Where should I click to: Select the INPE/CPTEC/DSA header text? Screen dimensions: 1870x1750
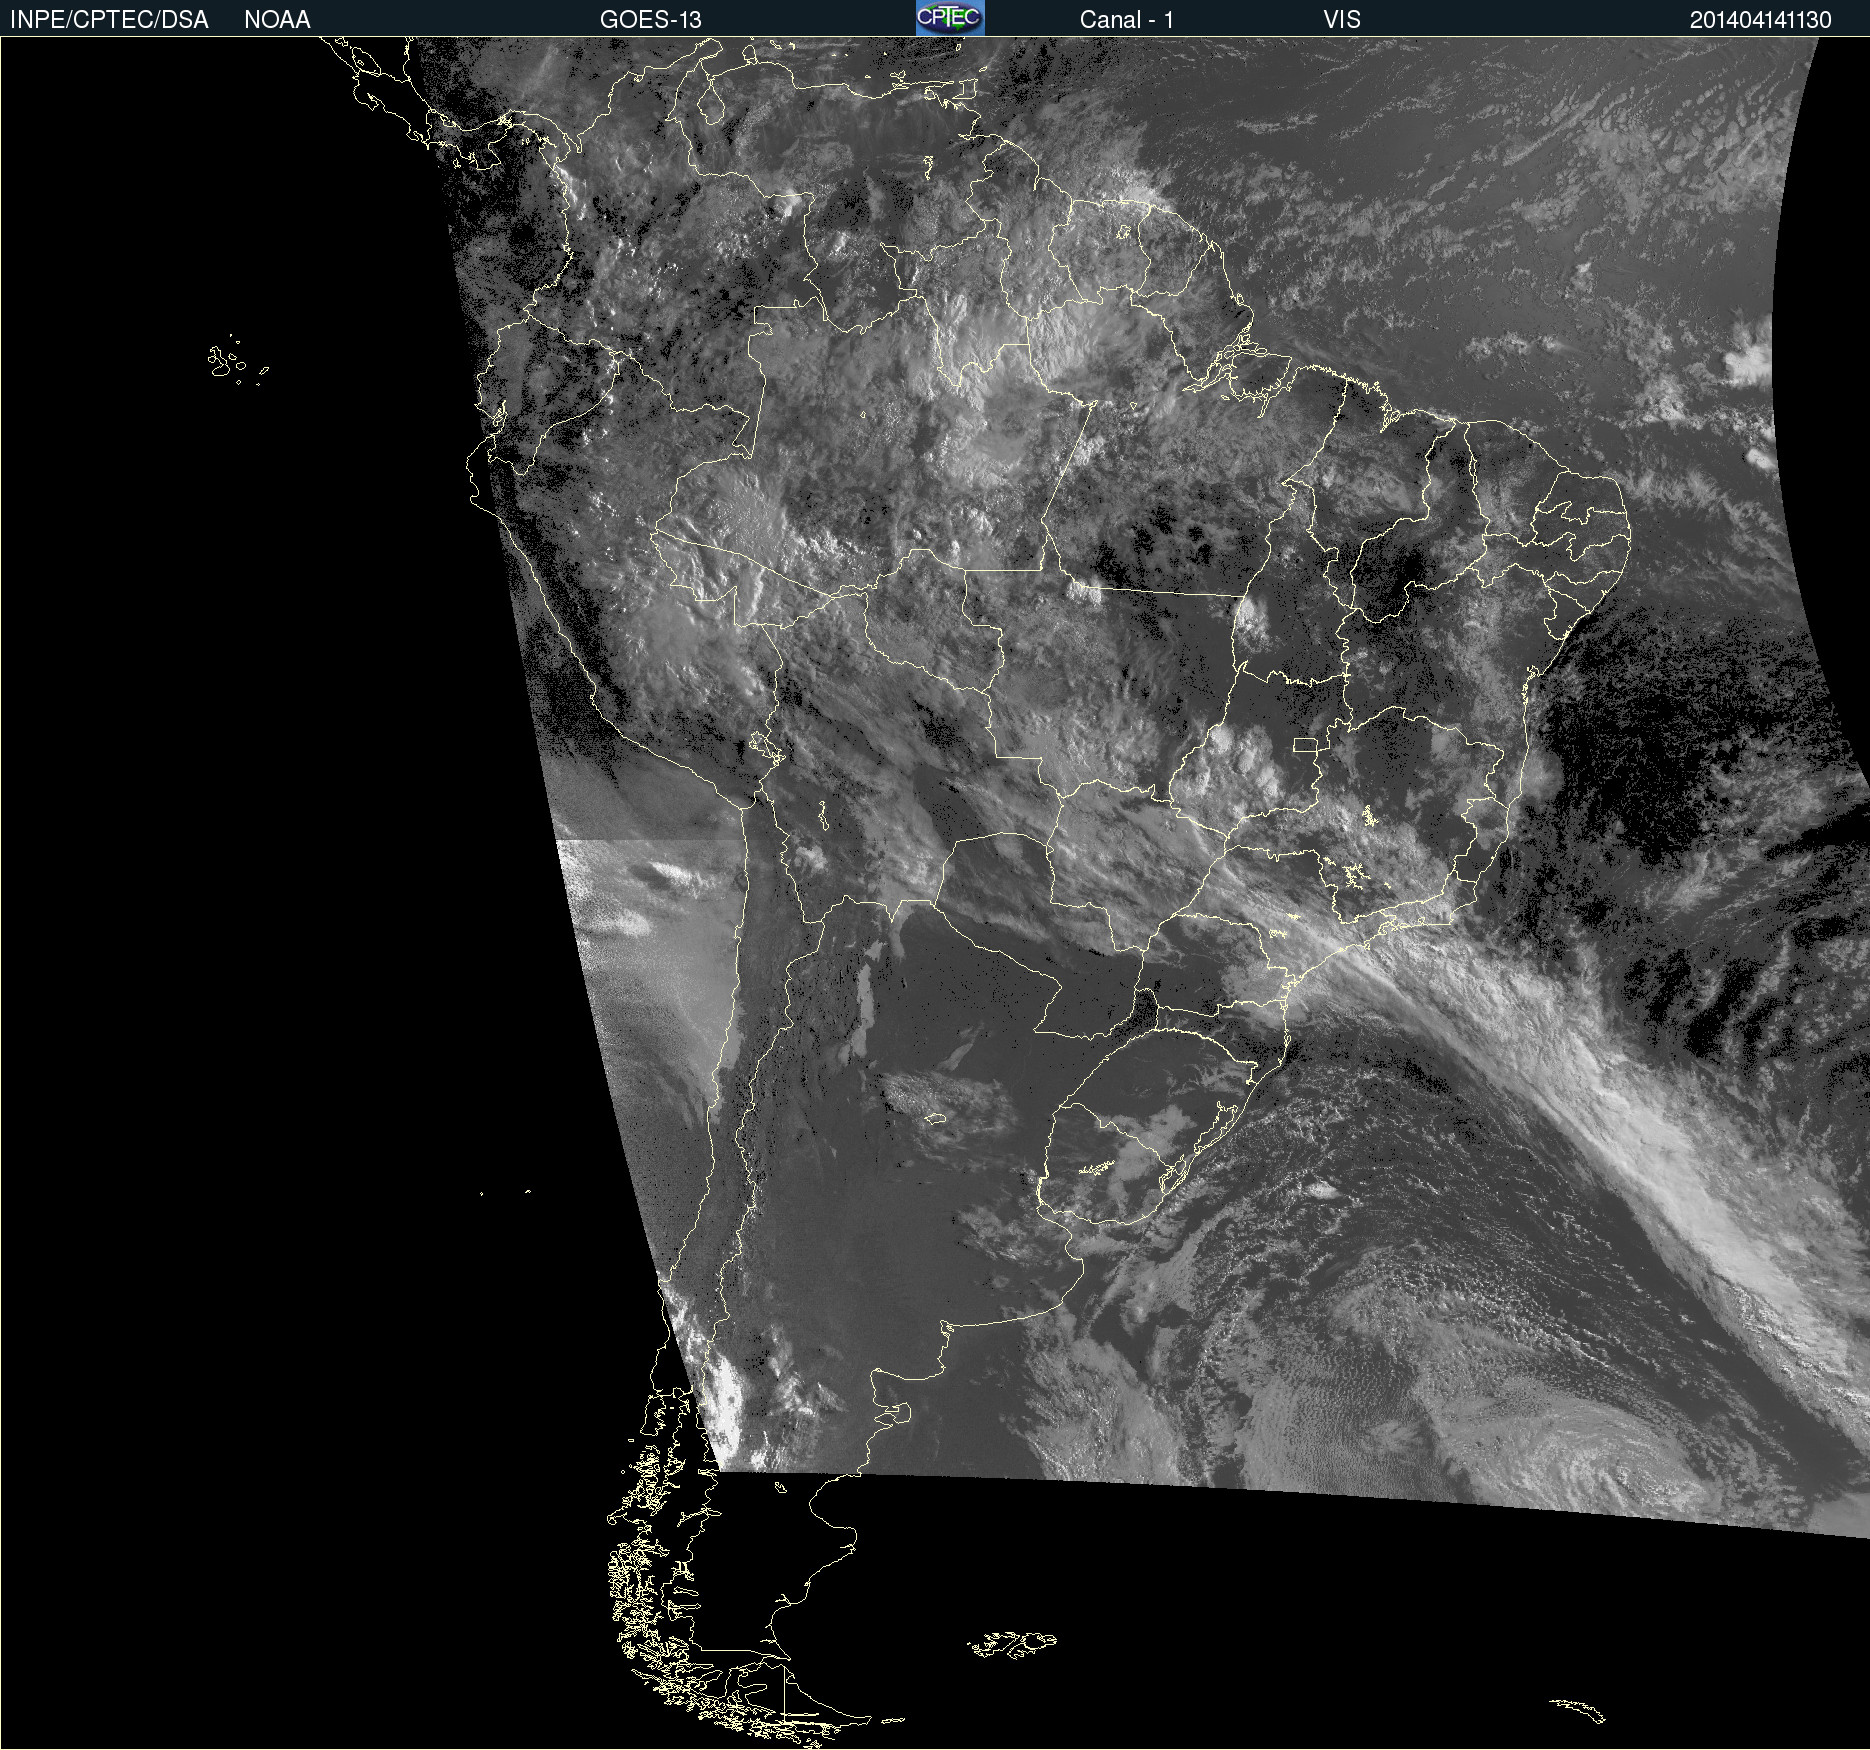(109, 20)
